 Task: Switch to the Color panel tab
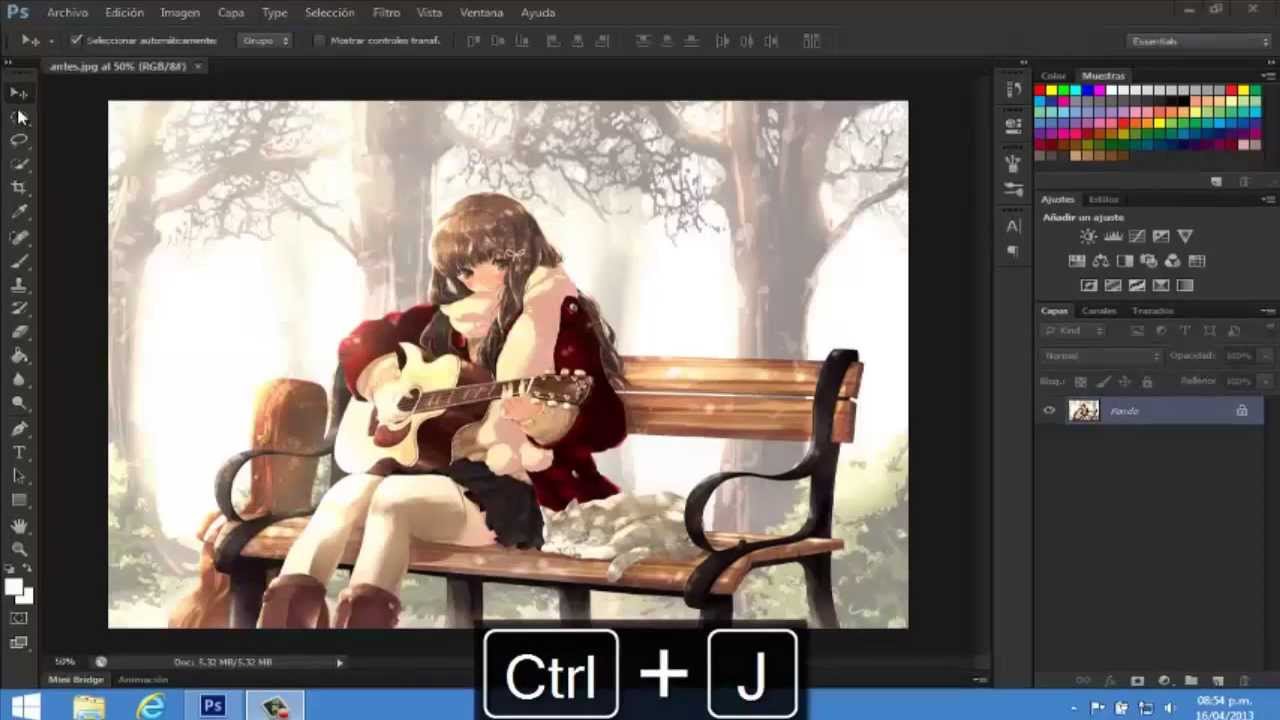pos(1053,76)
